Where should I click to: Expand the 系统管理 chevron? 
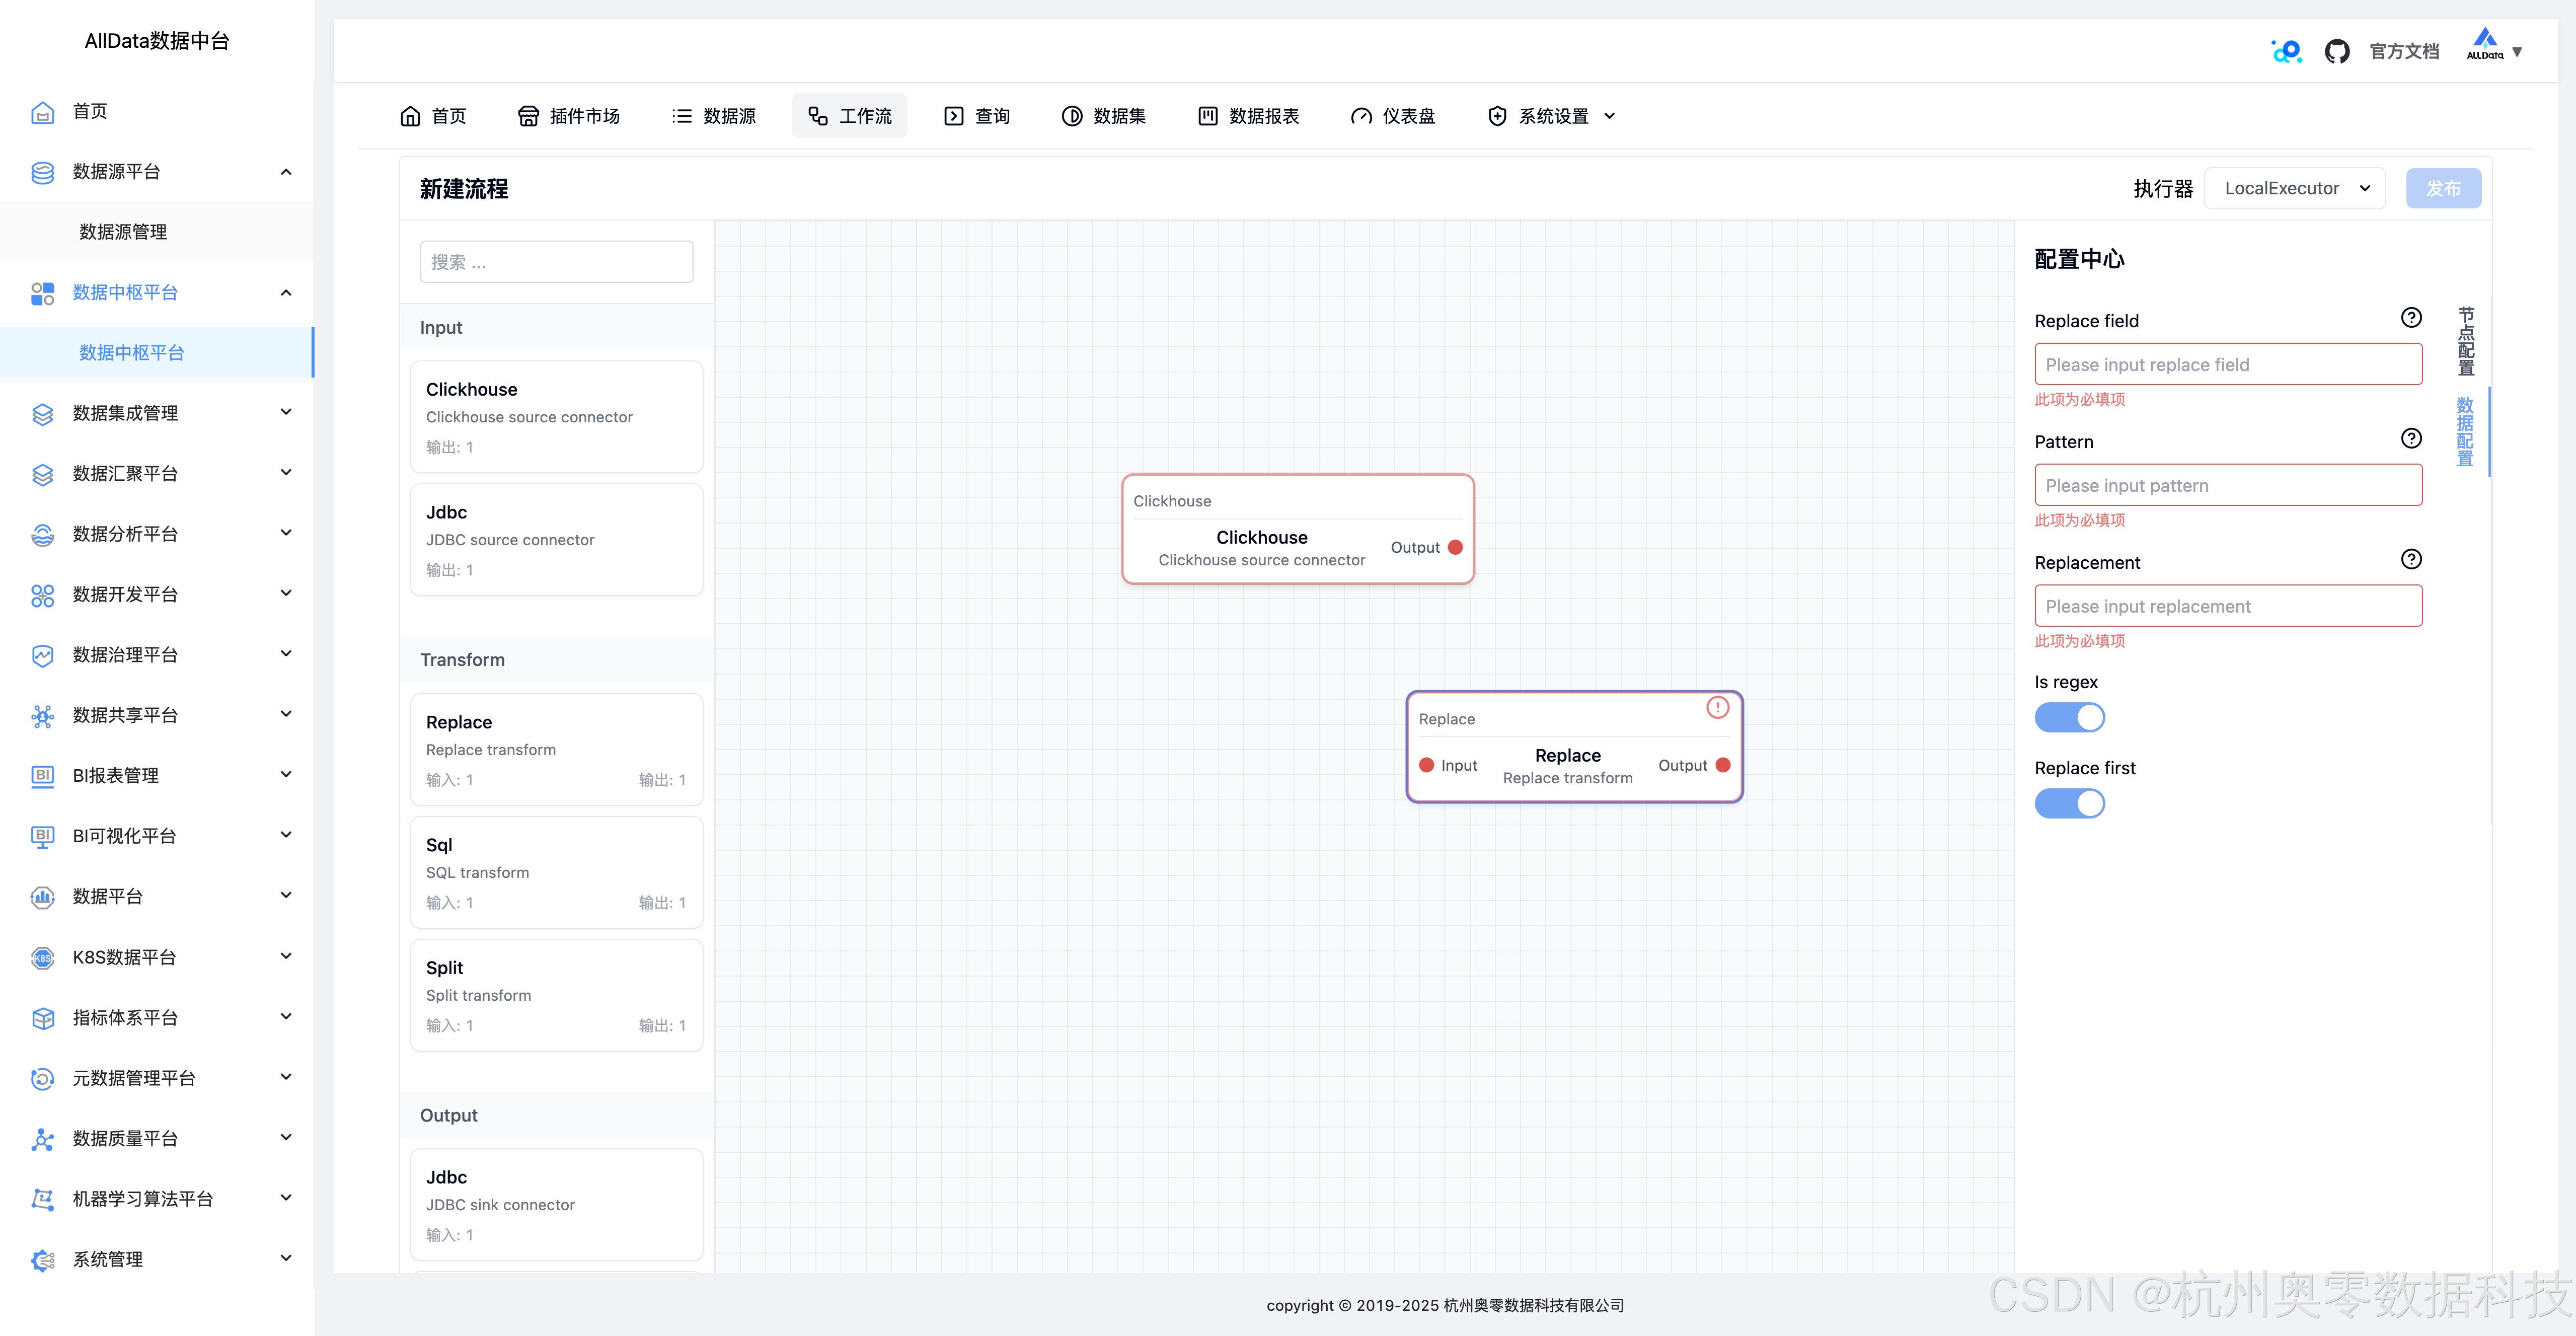pos(286,1258)
